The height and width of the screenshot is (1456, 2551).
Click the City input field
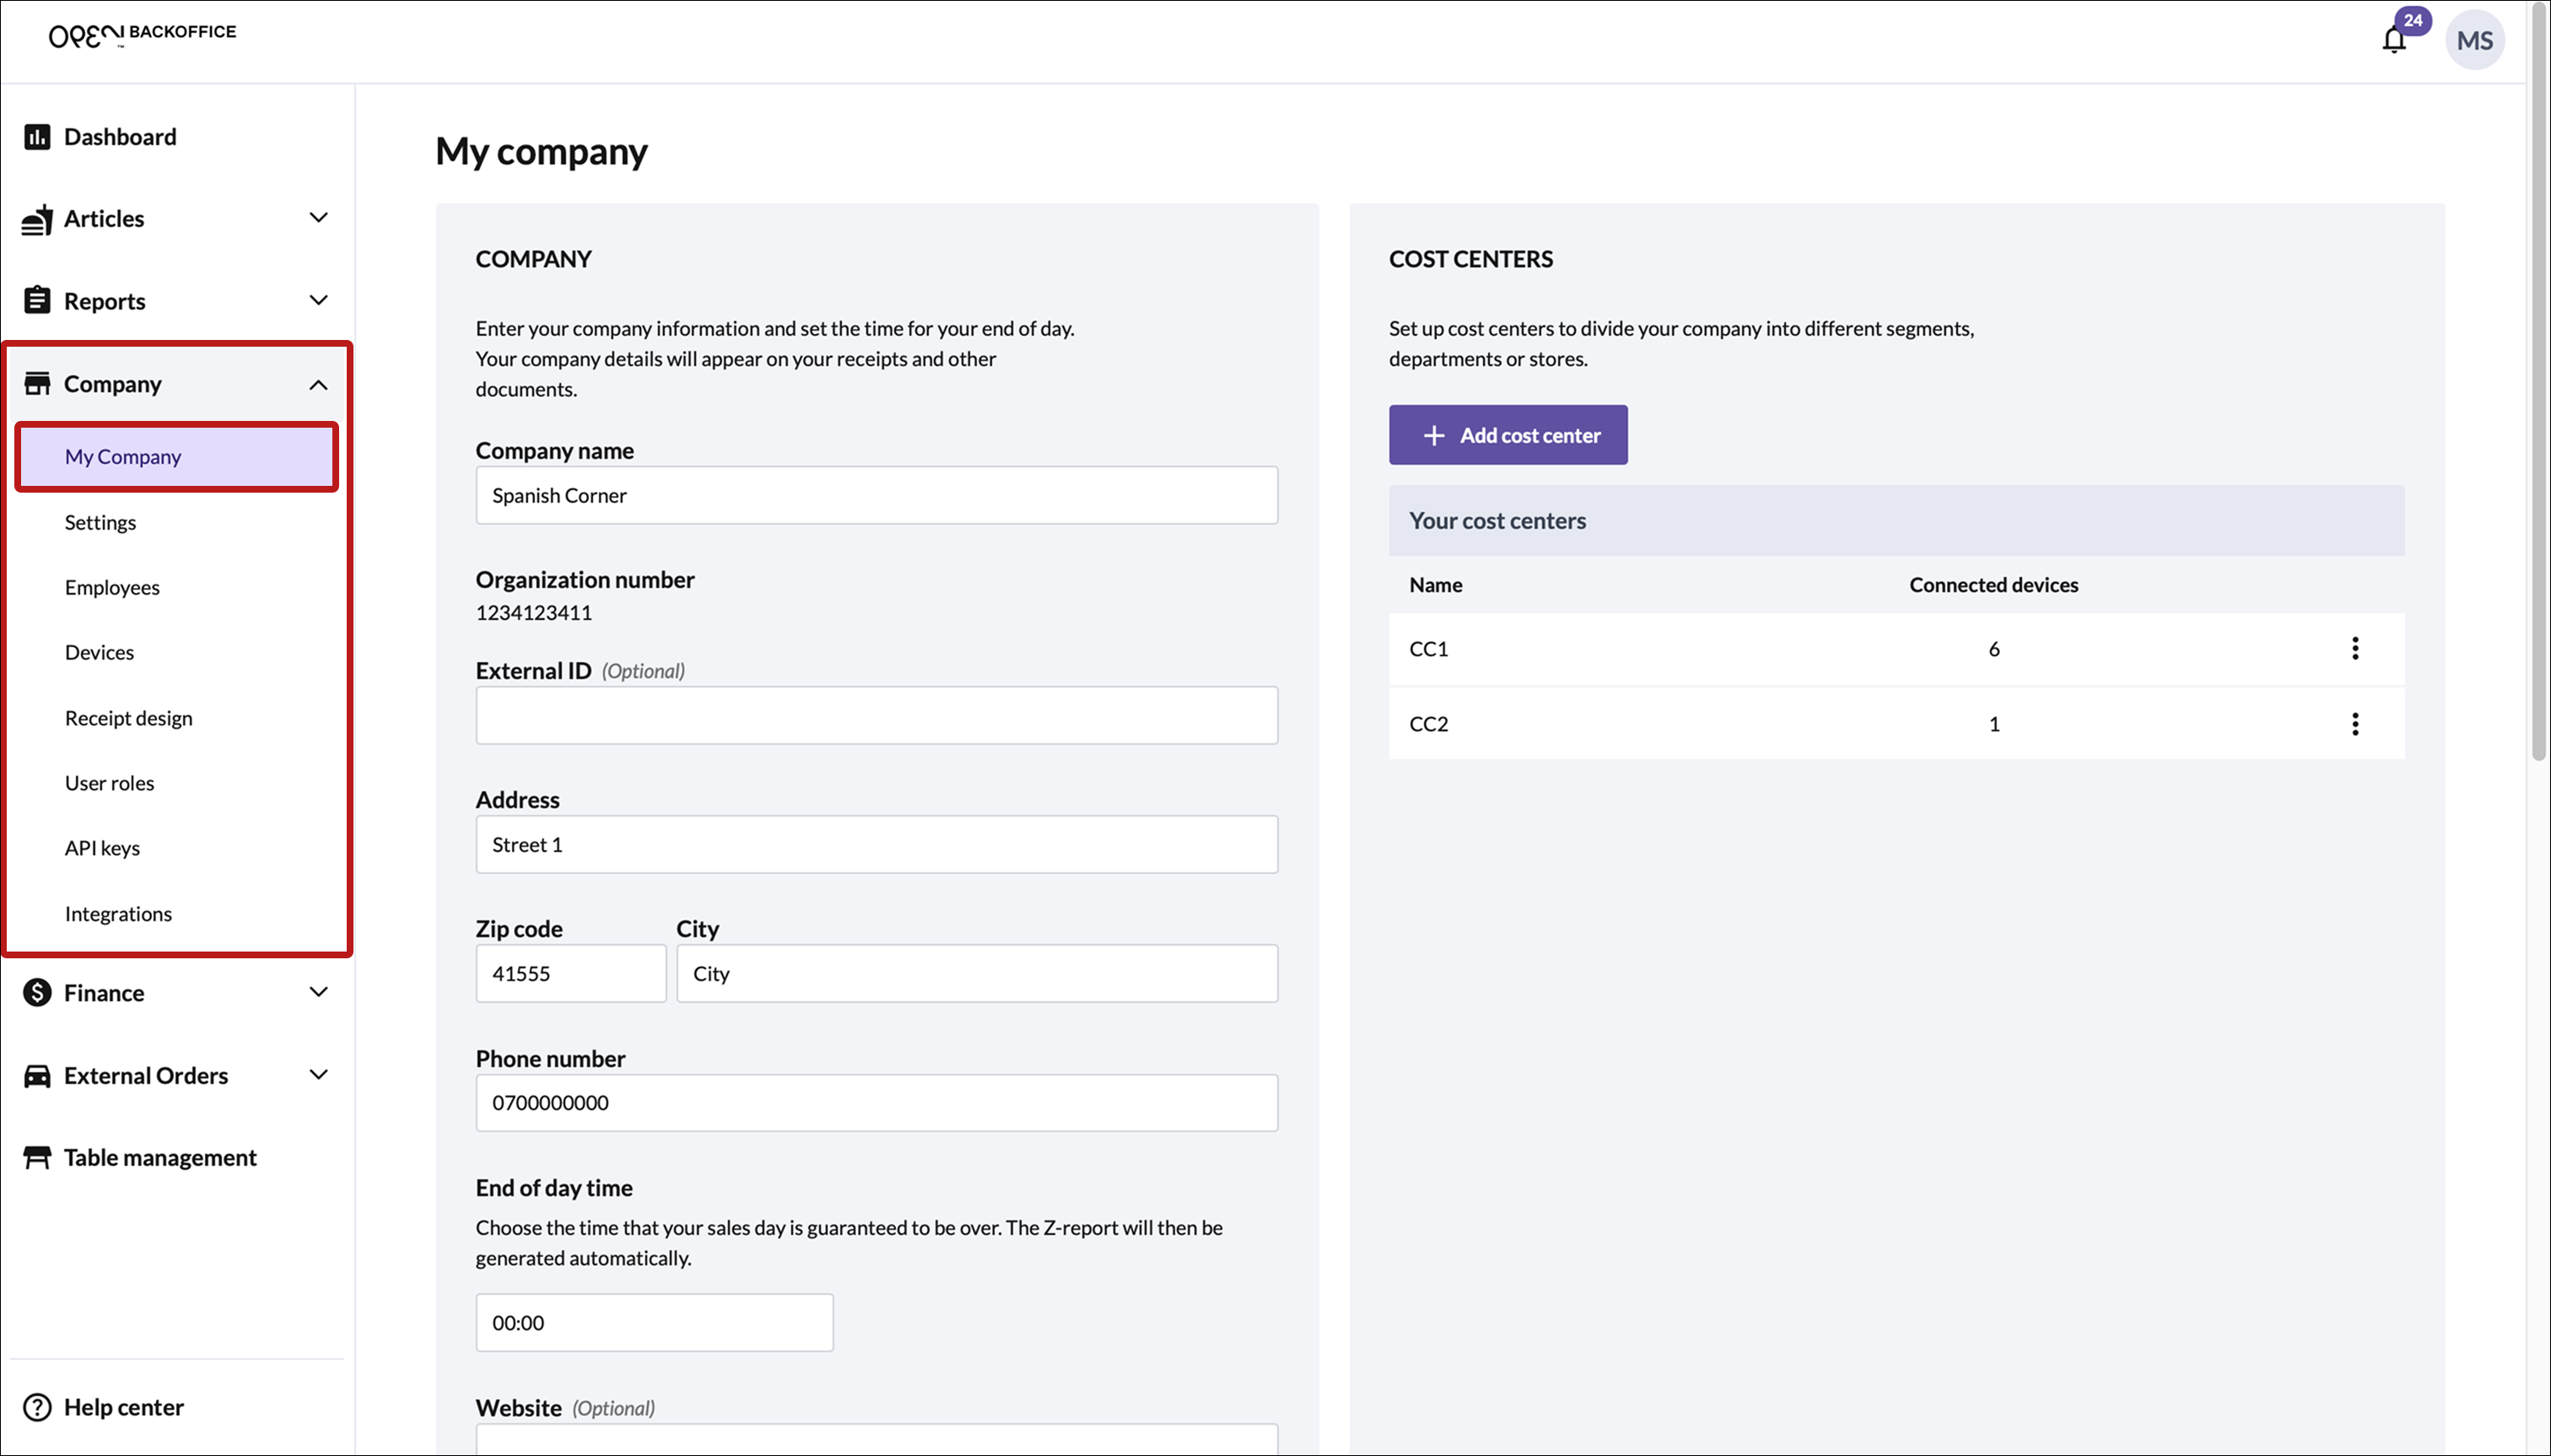pyautogui.click(x=977, y=973)
